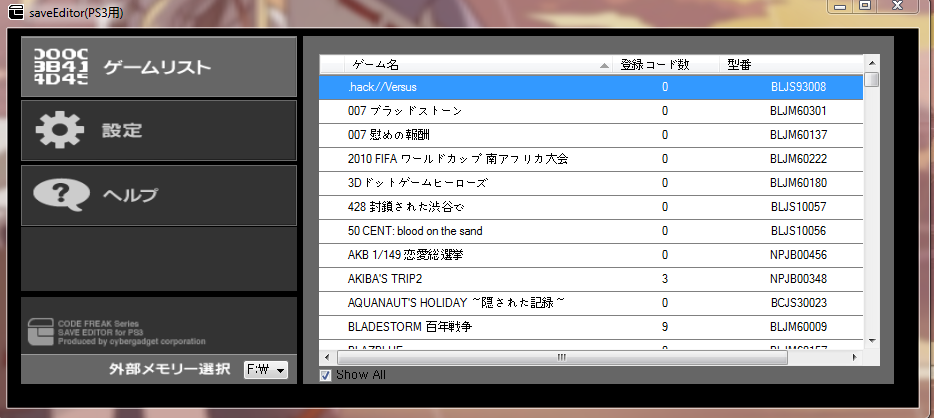934x418 pixels.
Task: Select the .hack//Versus row
Action: [x=591, y=87]
